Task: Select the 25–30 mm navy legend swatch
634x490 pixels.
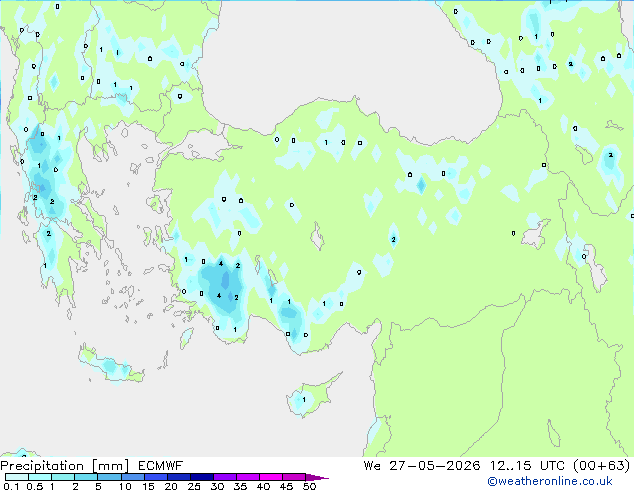Action: [201, 477]
